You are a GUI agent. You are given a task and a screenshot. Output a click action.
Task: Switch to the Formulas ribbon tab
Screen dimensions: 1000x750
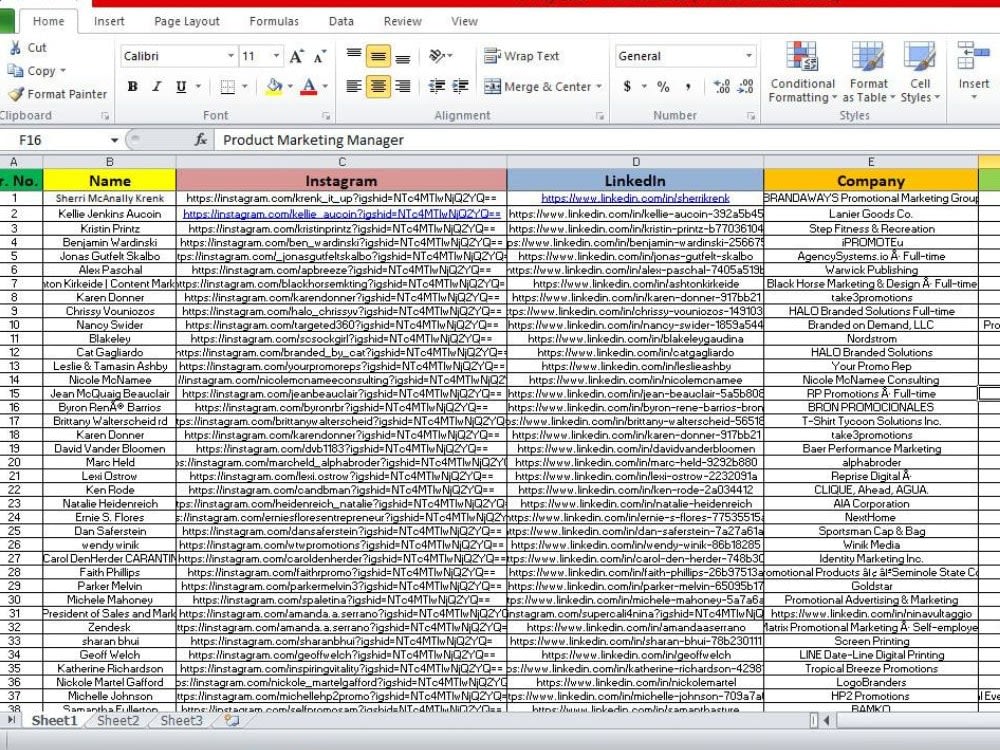tap(272, 20)
